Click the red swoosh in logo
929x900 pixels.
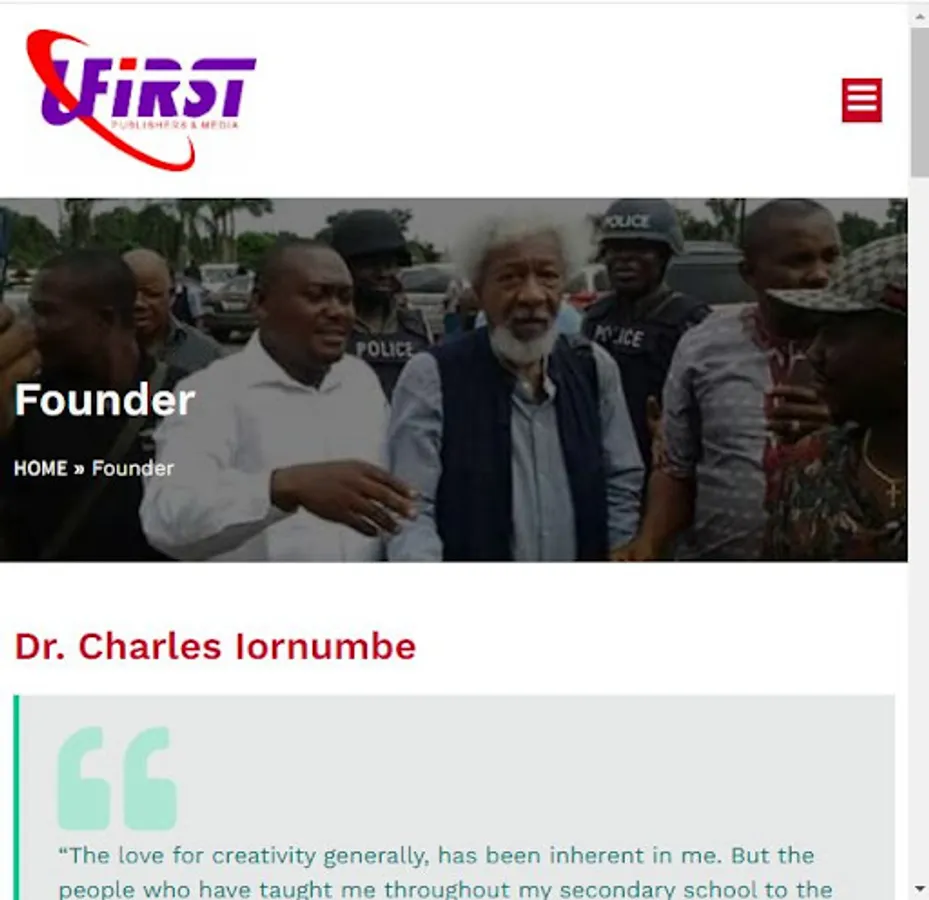110,101
